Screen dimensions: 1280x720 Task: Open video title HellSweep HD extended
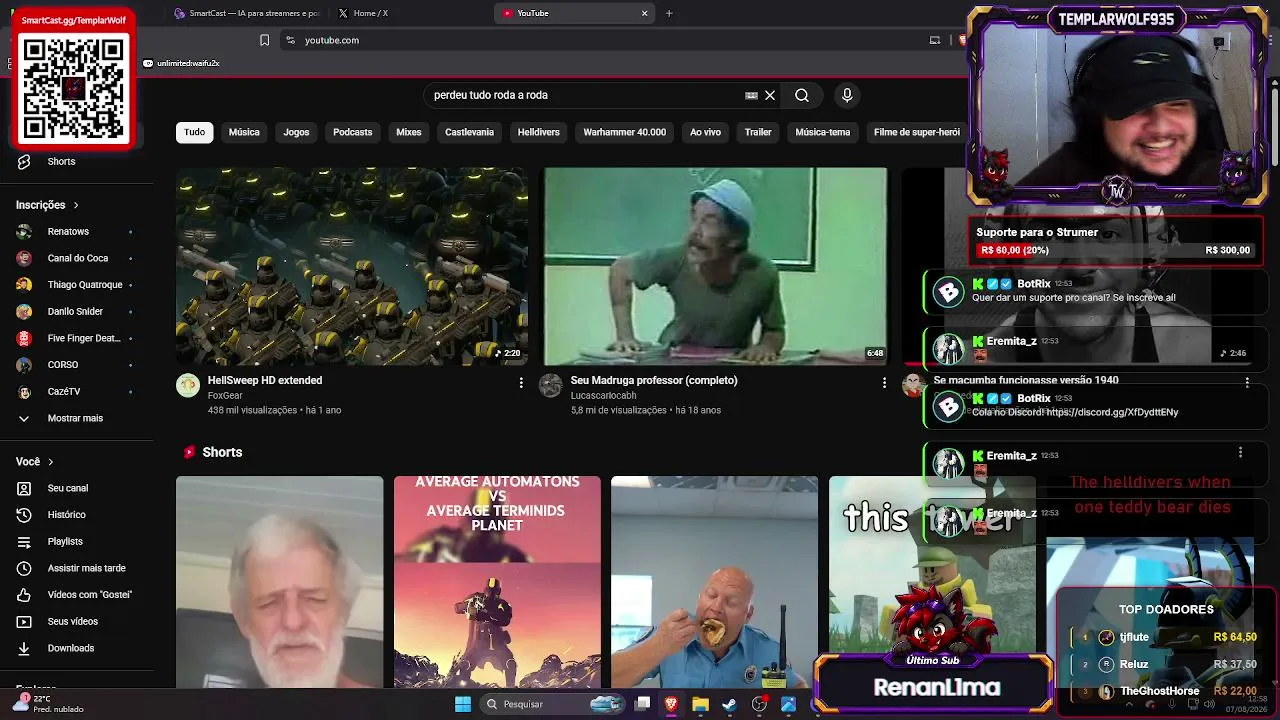tap(265, 380)
